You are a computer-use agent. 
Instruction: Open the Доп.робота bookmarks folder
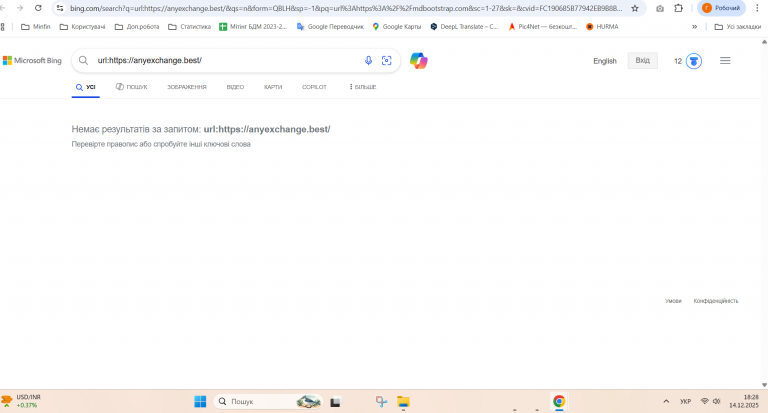coord(137,27)
